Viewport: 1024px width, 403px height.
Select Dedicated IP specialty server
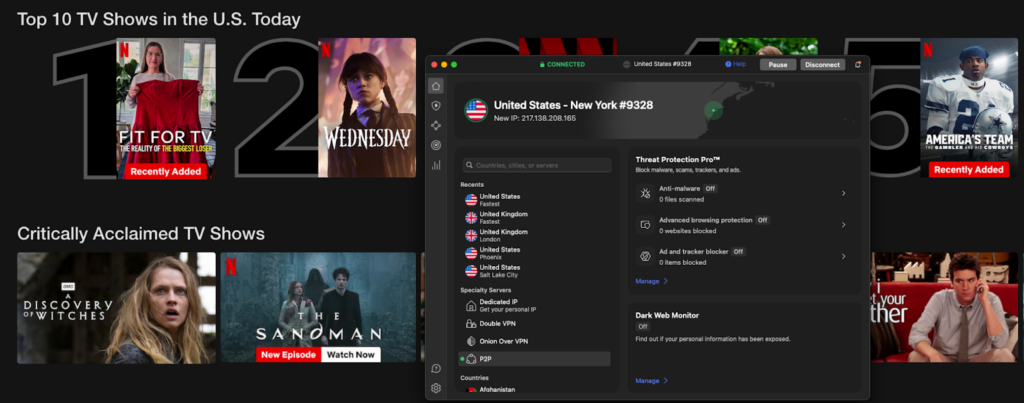[536, 305]
